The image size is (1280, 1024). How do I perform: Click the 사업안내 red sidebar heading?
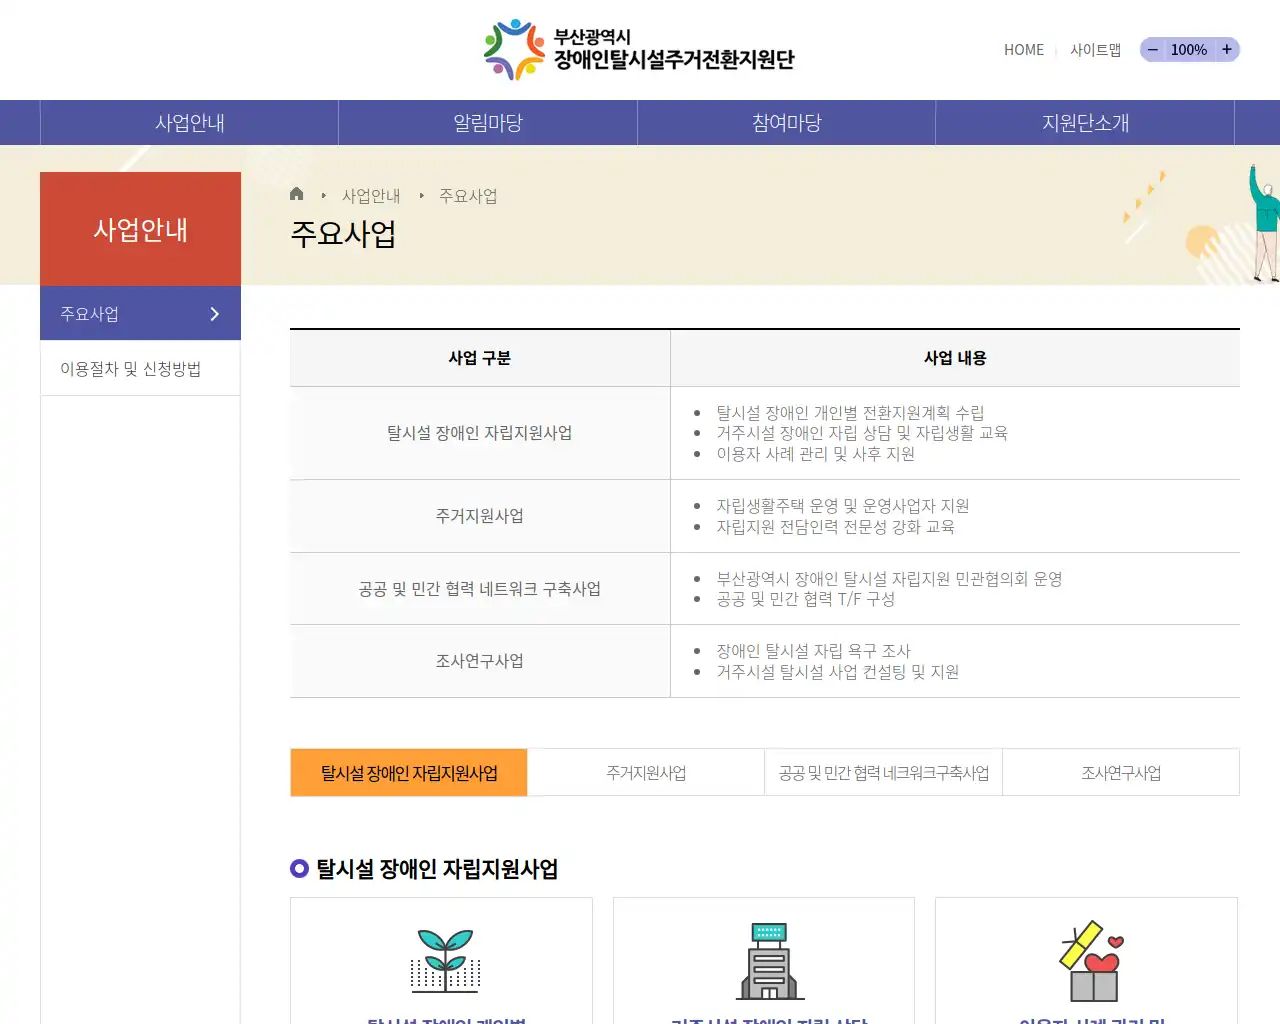click(x=140, y=229)
